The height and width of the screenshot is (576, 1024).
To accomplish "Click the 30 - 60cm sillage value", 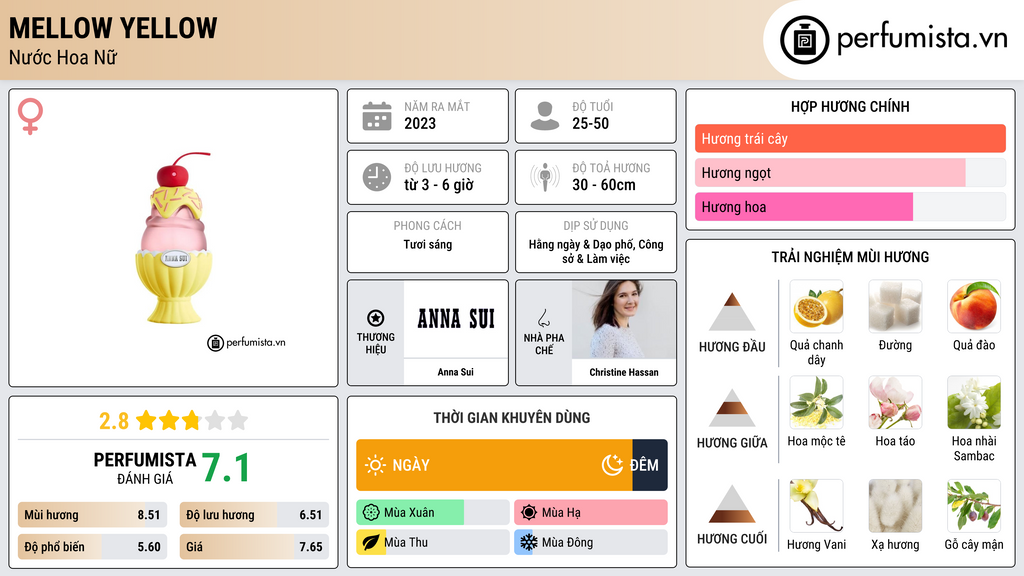I will tap(603, 185).
